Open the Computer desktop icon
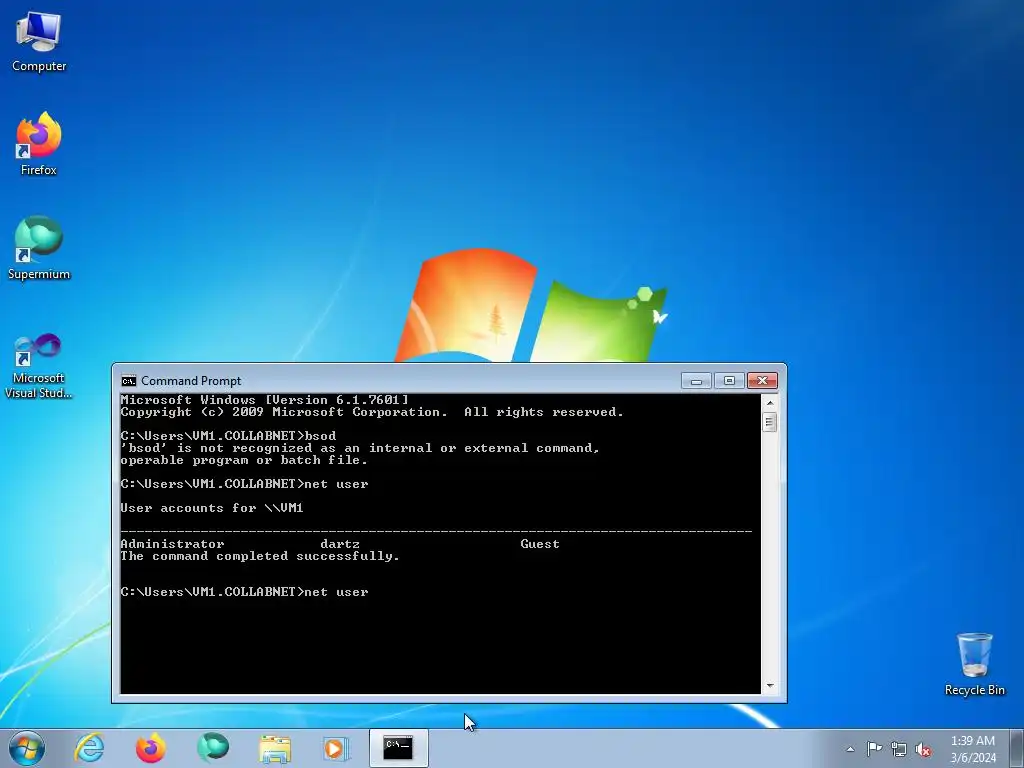Image resolution: width=1024 pixels, height=768 pixels. point(39,42)
